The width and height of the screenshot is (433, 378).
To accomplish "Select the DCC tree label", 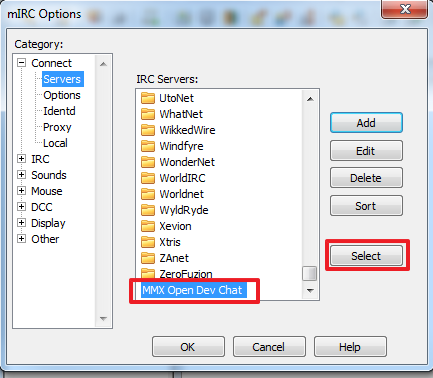I will [42, 207].
